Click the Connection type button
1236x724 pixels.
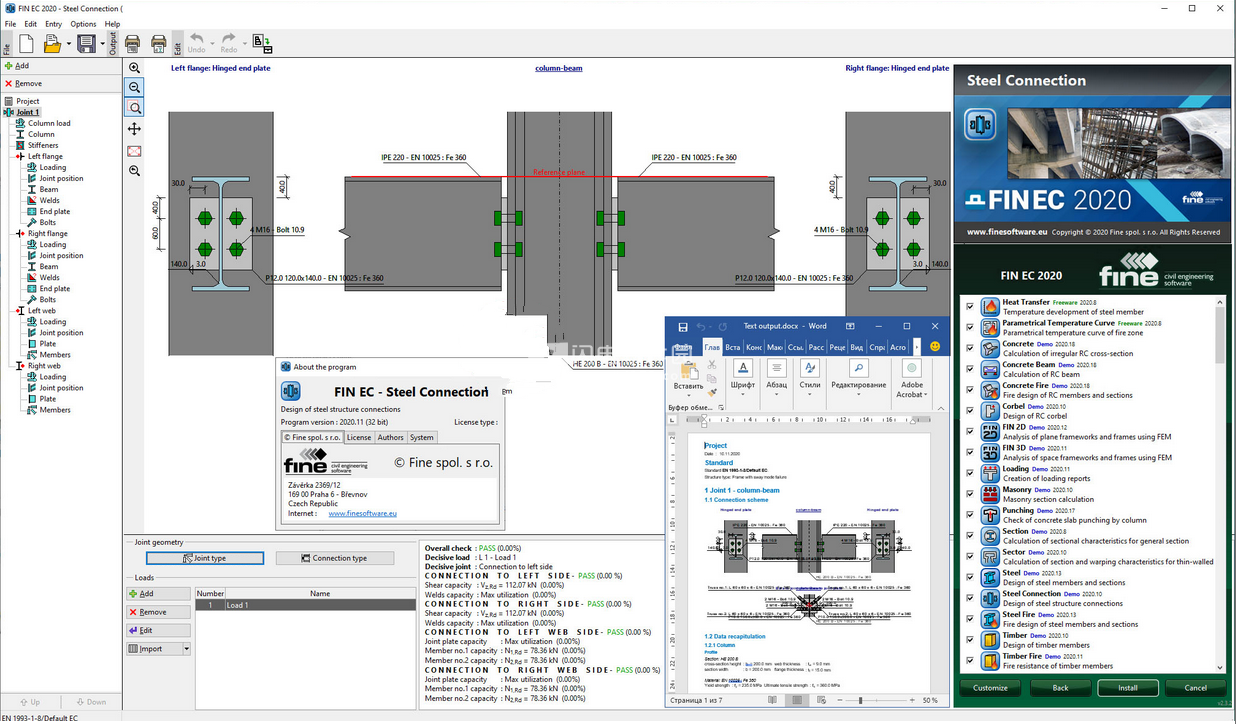point(334,558)
